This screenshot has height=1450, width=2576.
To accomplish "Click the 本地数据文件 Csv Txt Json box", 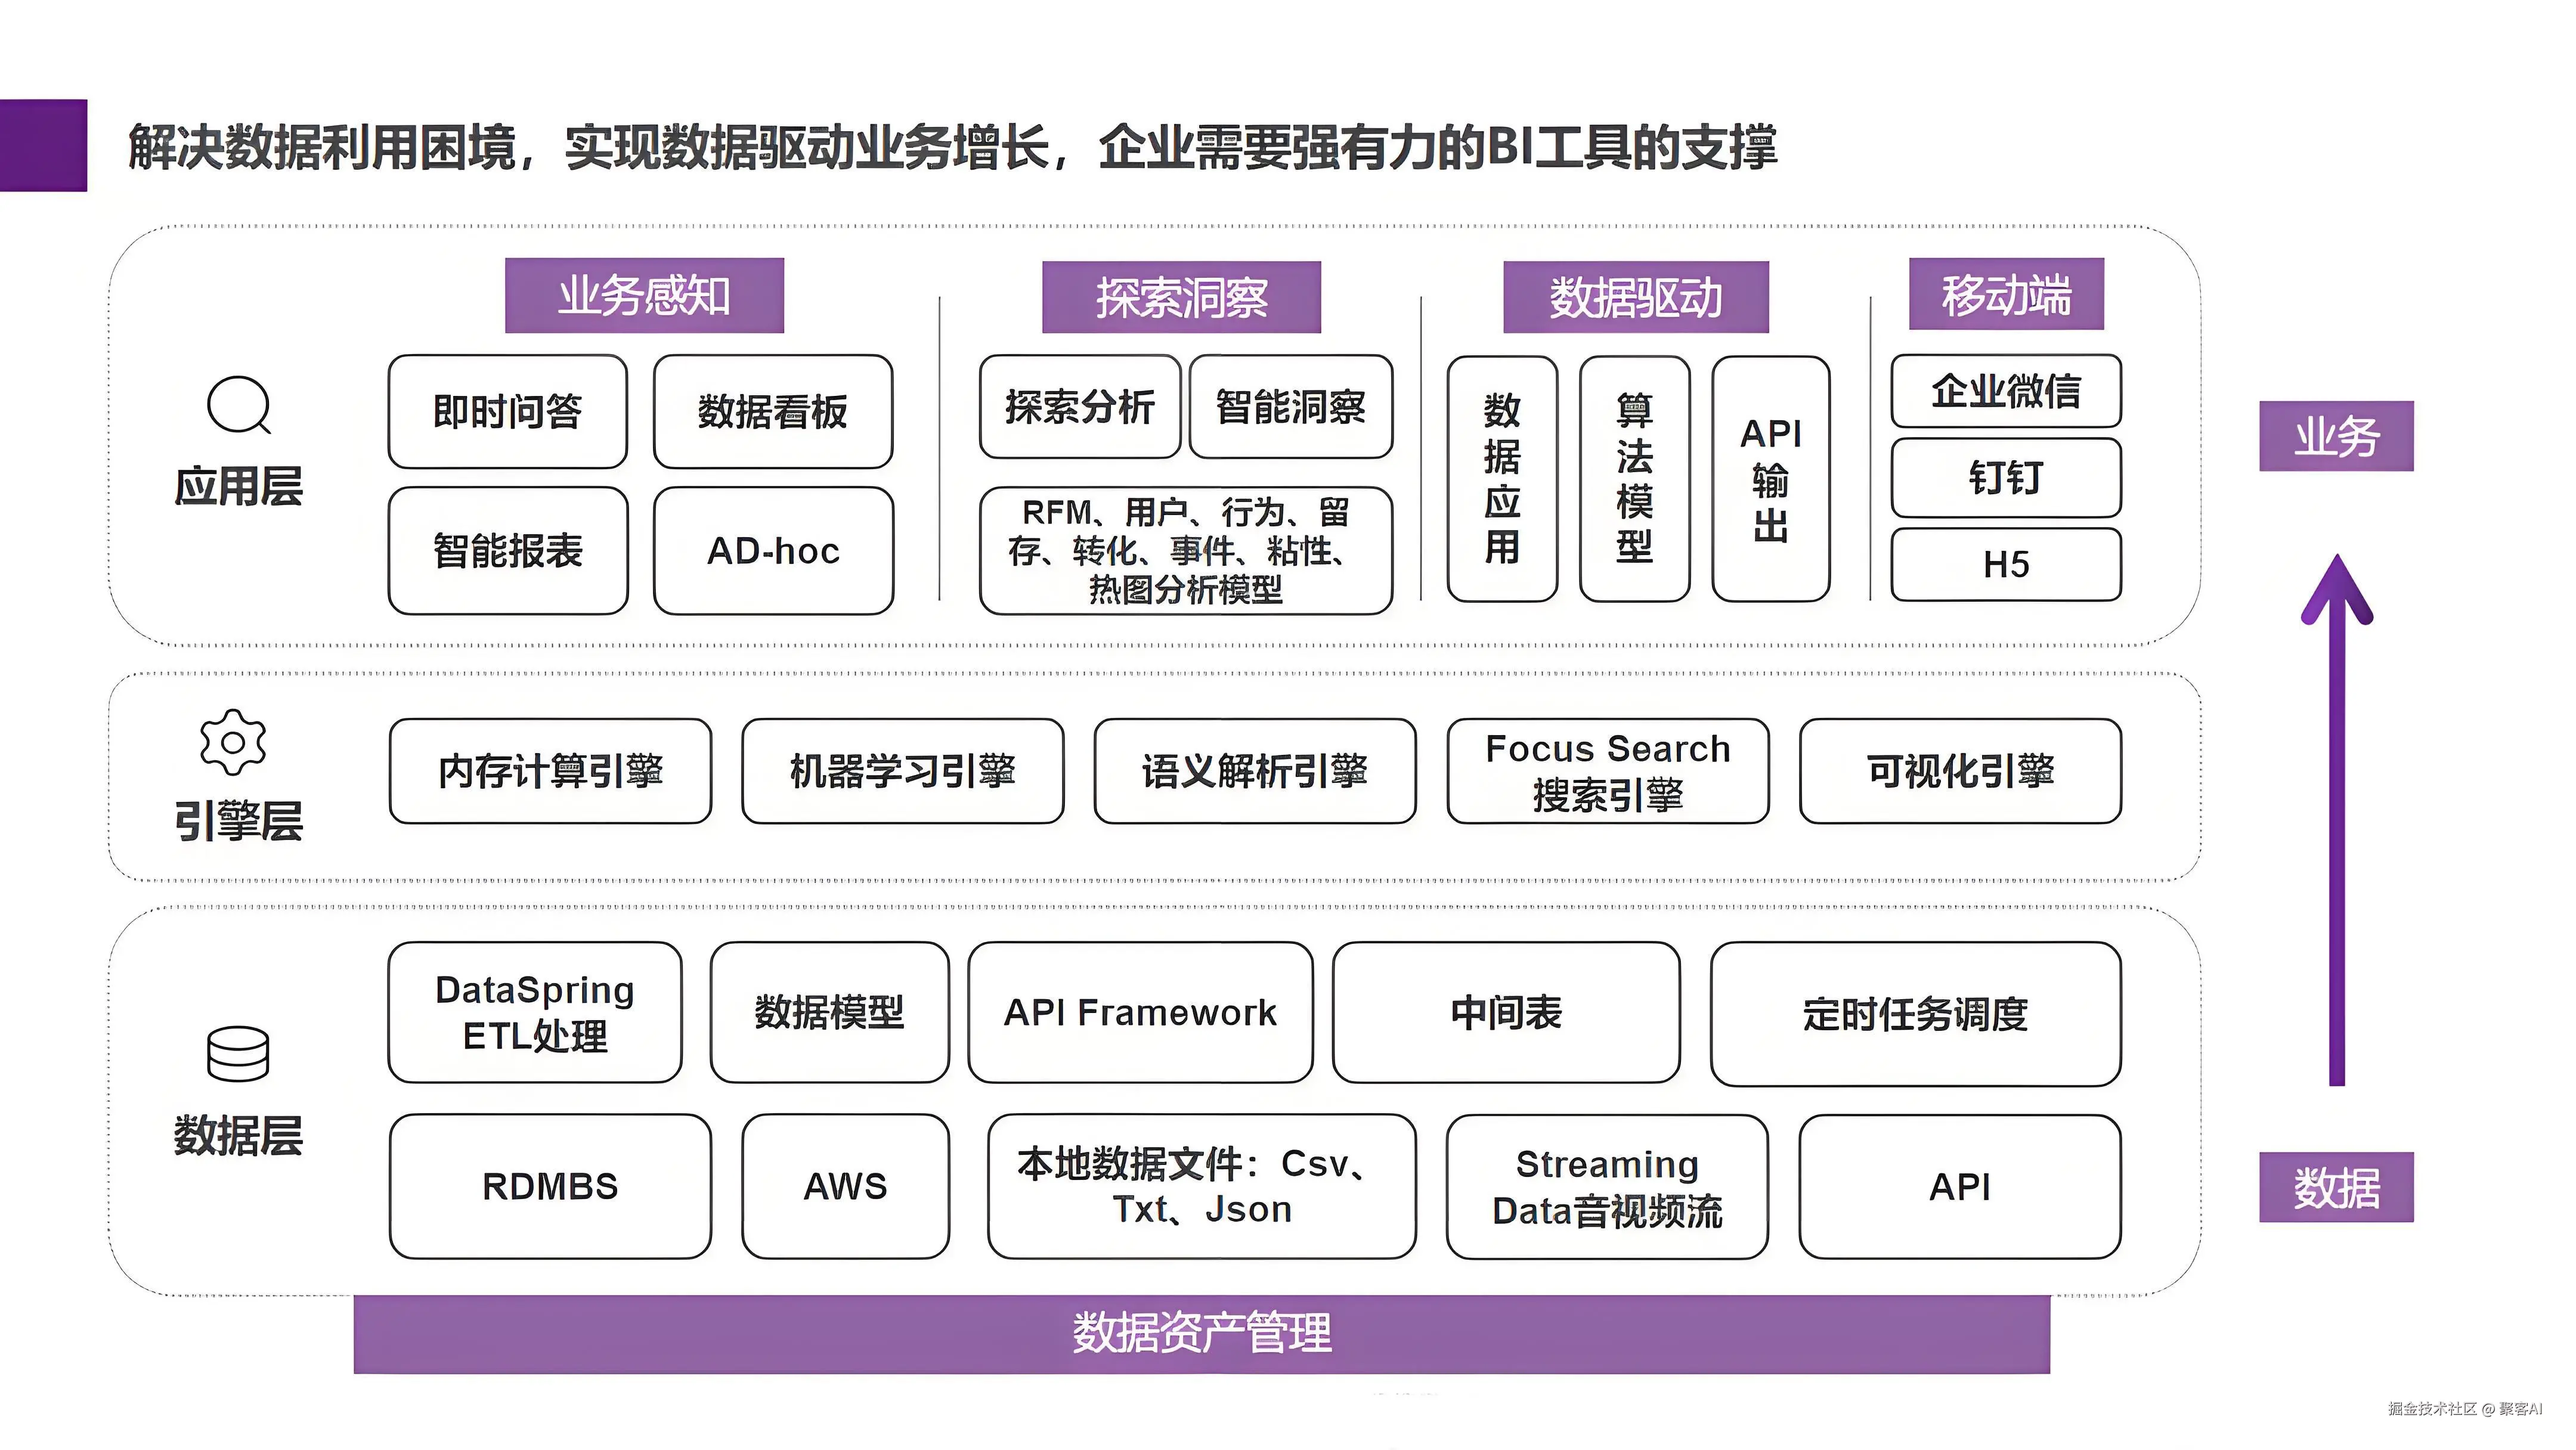I will pyautogui.click(x=1202, y=1186).
